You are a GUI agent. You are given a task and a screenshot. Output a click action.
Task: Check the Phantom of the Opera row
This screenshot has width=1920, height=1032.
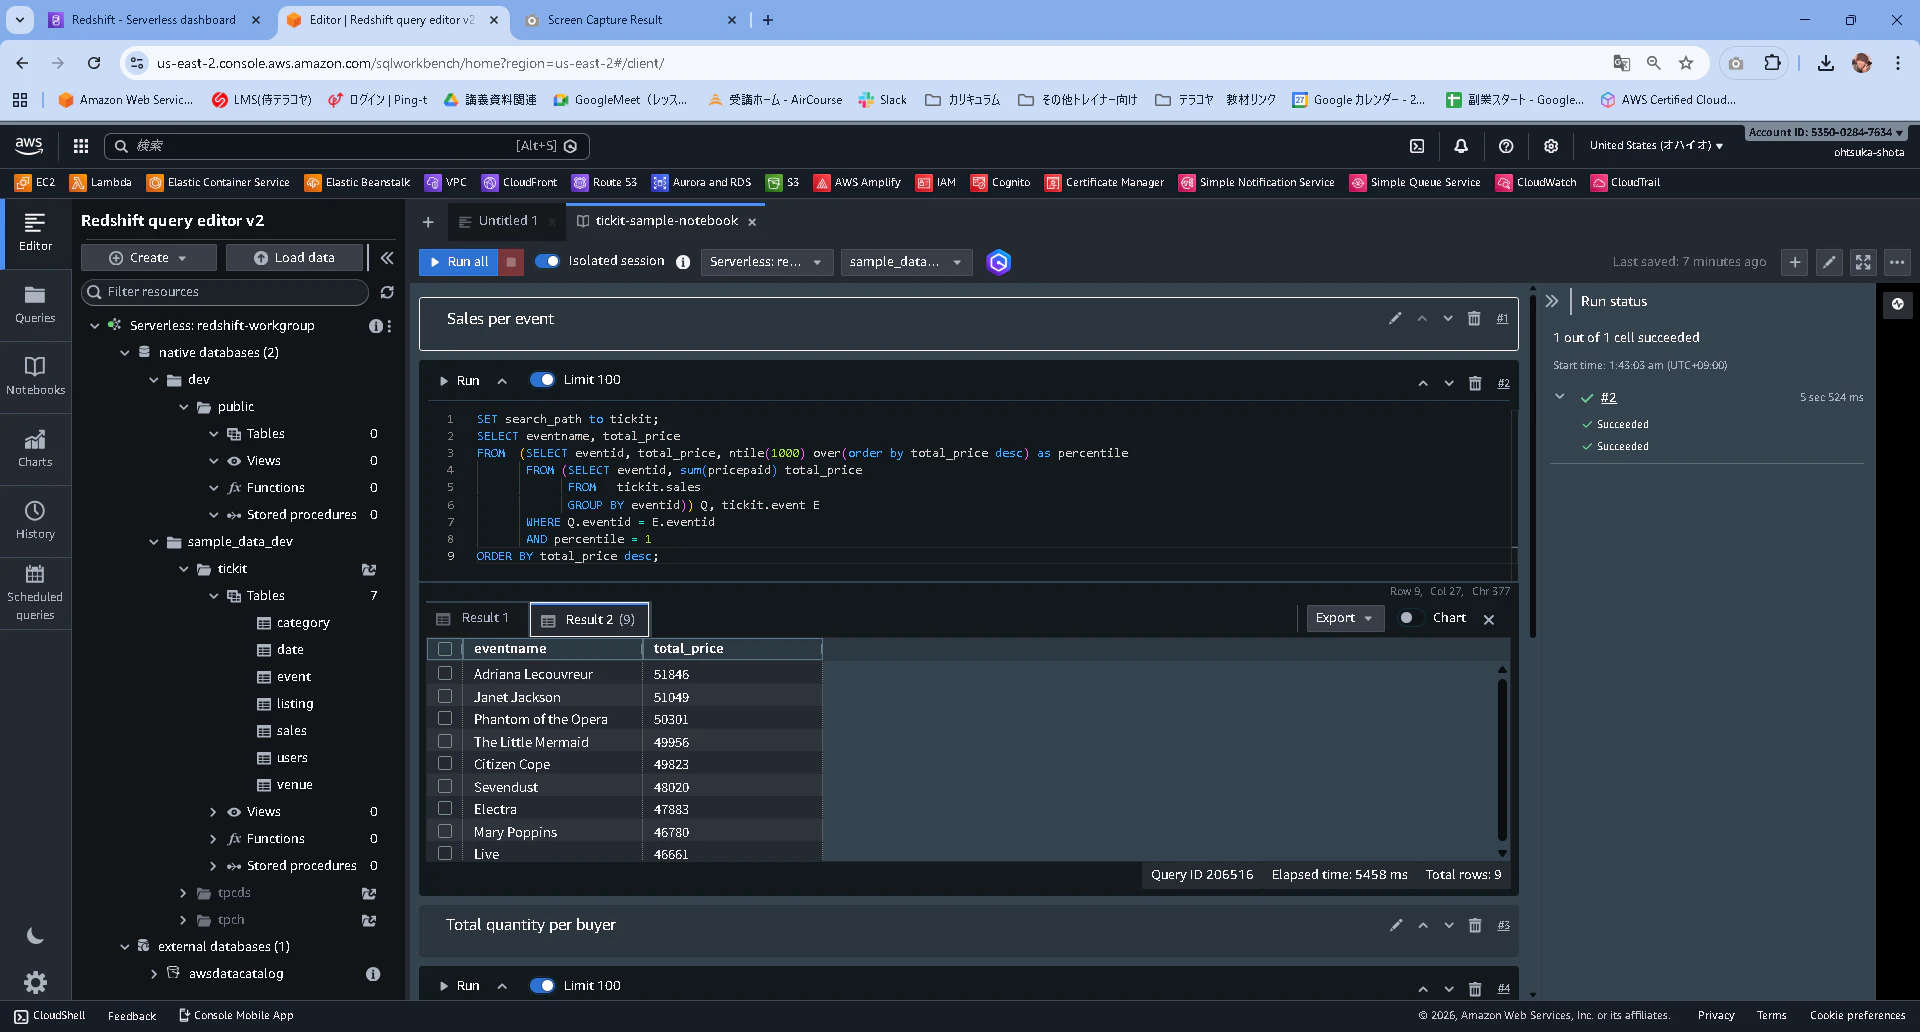(x=445, y=719)
